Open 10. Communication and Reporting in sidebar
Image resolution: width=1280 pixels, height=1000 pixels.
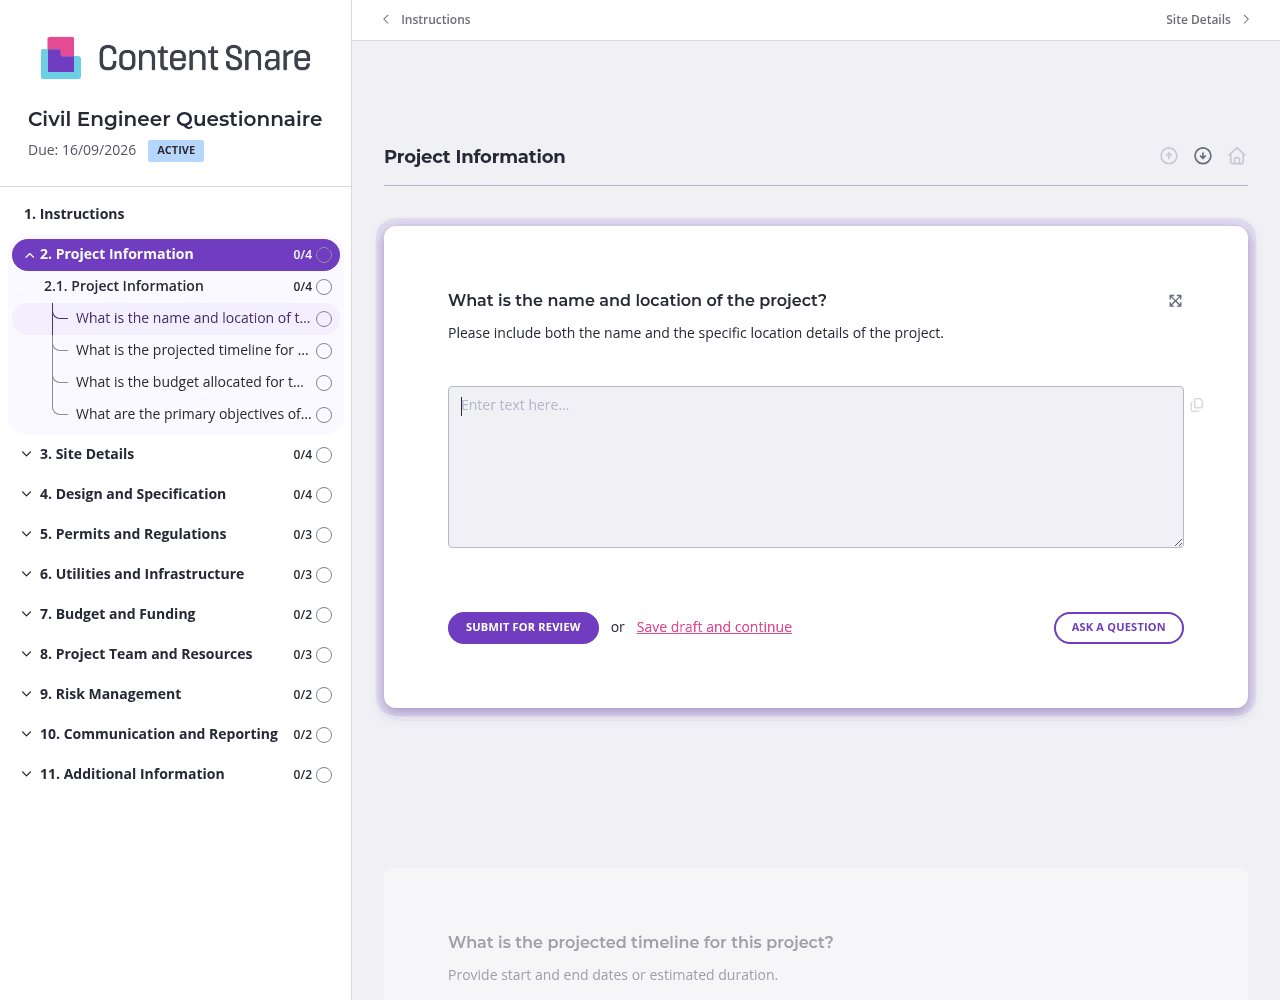tap(159, 734)
